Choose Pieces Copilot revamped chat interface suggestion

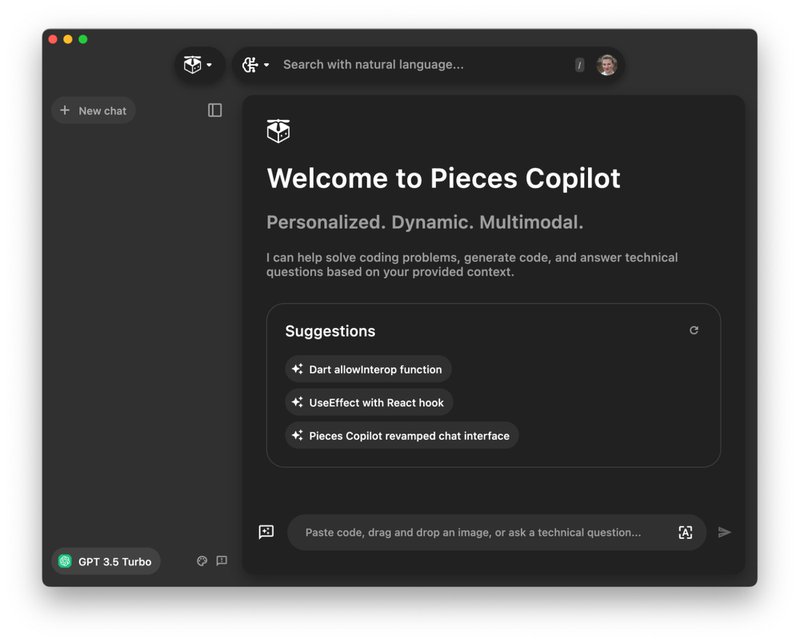click(x=402, y=435)
